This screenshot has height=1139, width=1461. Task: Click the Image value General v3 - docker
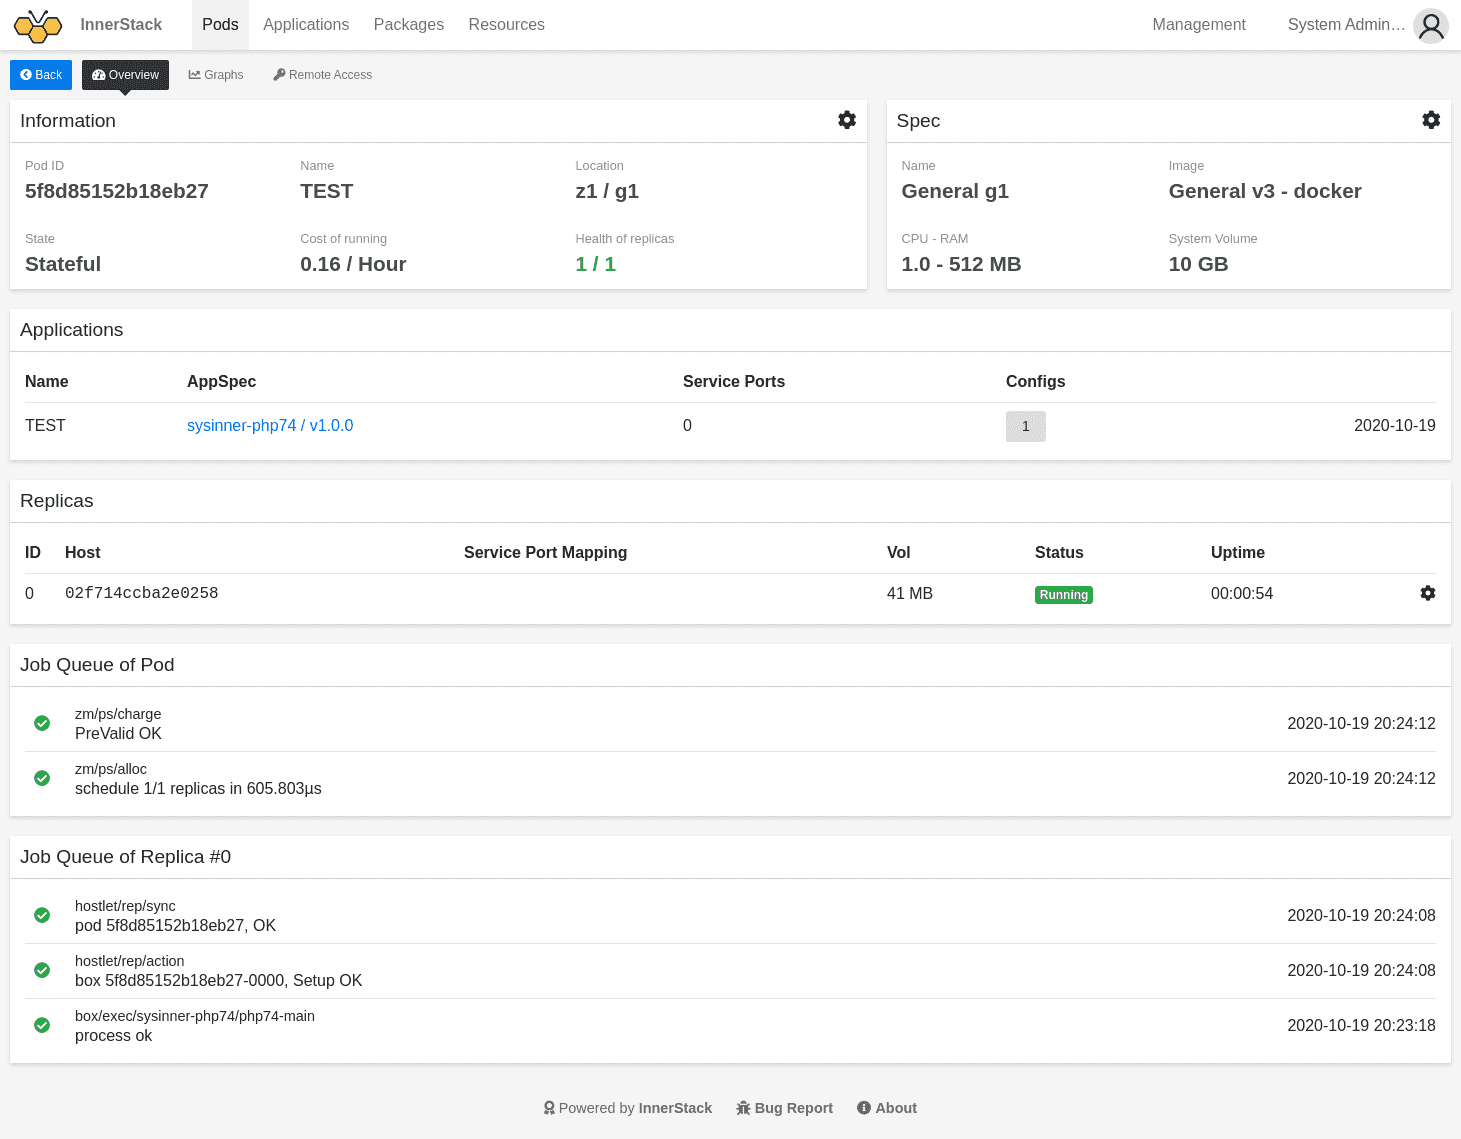click(1265, 191)
